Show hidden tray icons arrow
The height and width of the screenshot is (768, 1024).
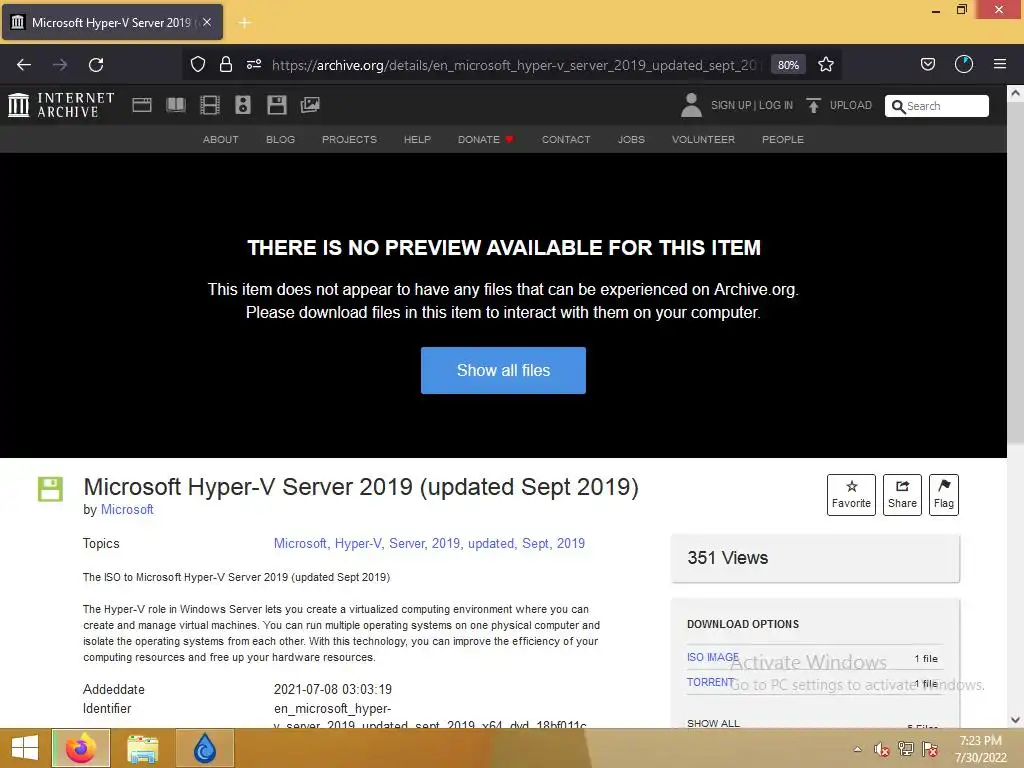(x=857, y=749)
